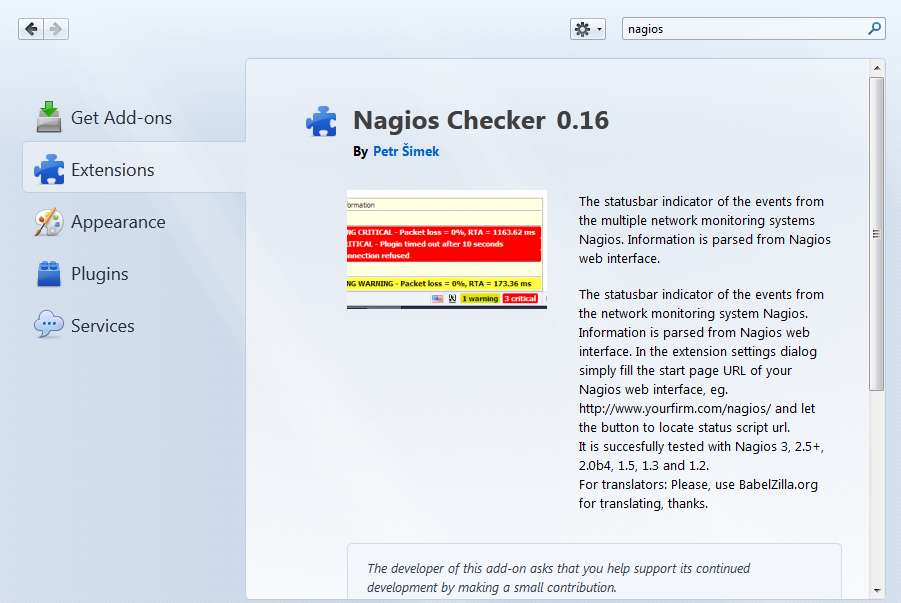Click the back arrow navigation button
Screen dimensions: 901x603
31,29
